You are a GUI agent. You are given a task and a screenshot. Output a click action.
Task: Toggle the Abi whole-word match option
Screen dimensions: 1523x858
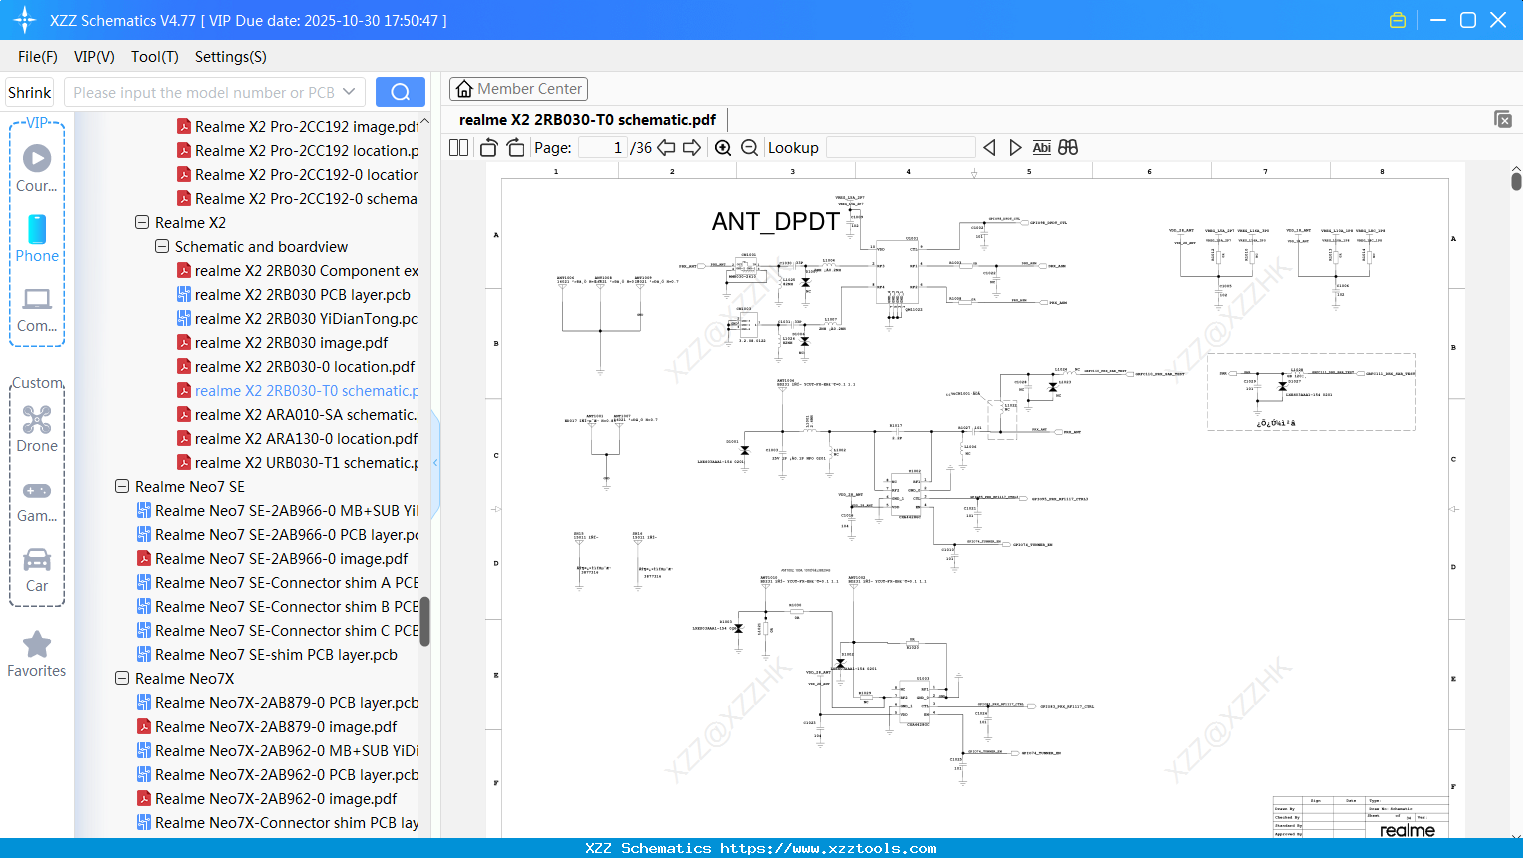[1041, 148]
